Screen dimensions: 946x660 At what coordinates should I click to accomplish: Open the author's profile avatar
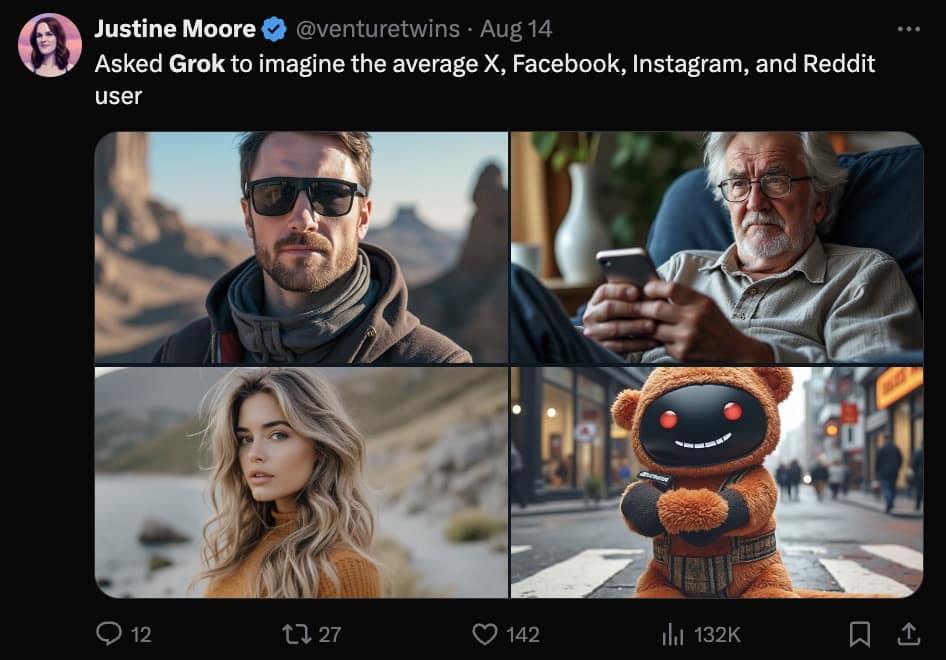[50, 45]
